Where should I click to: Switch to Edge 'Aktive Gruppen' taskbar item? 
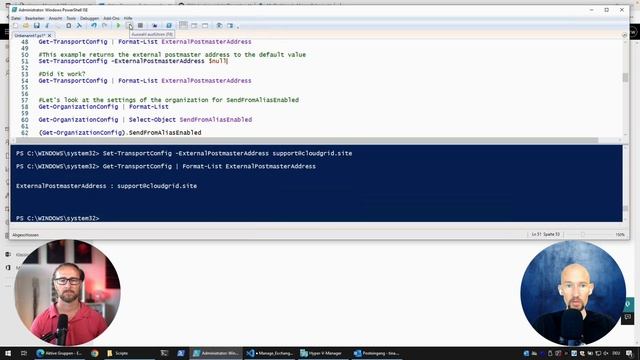click(59, 353)
